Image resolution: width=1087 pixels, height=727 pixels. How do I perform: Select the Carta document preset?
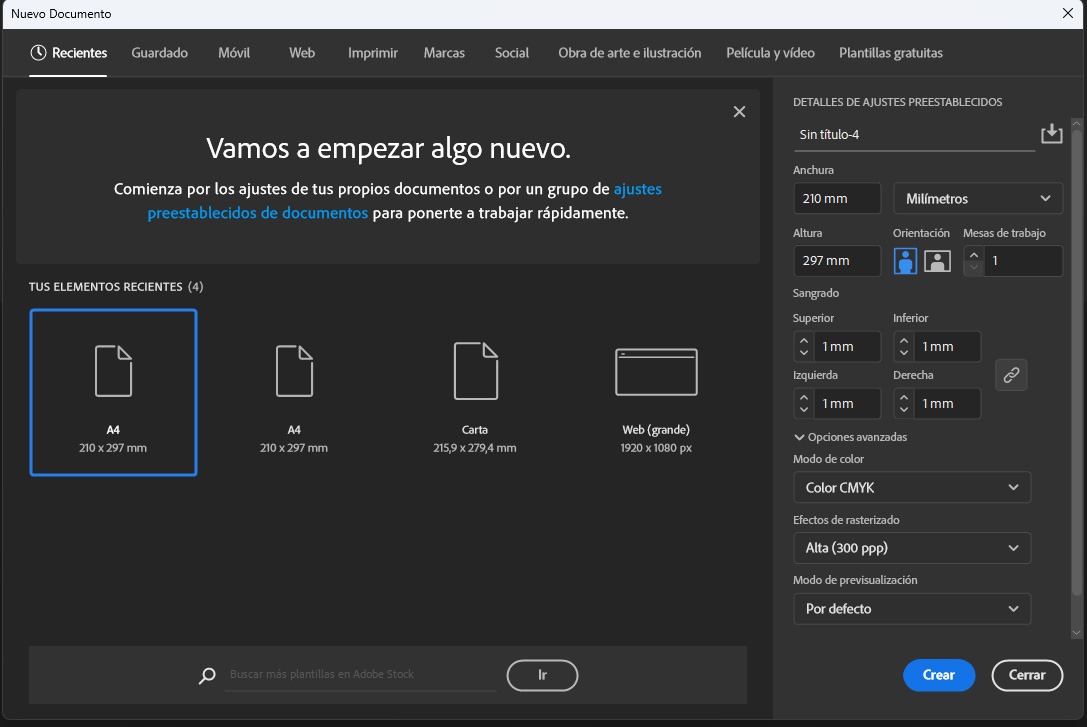pyautogui.click(x=475, y=393)
